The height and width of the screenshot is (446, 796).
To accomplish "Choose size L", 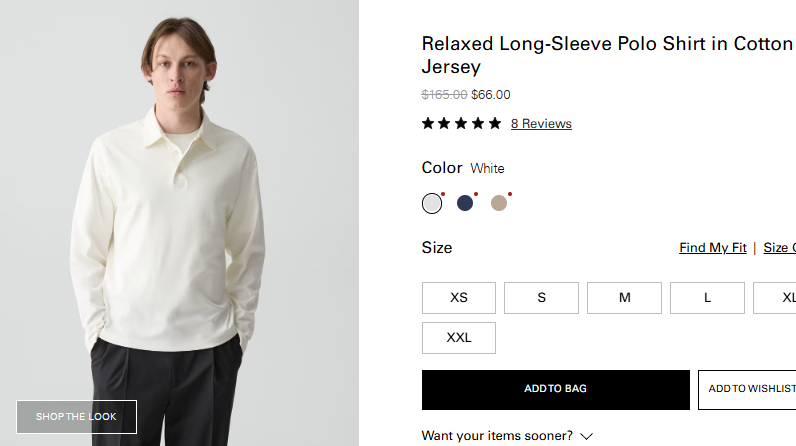I will [x=707, y=298].
